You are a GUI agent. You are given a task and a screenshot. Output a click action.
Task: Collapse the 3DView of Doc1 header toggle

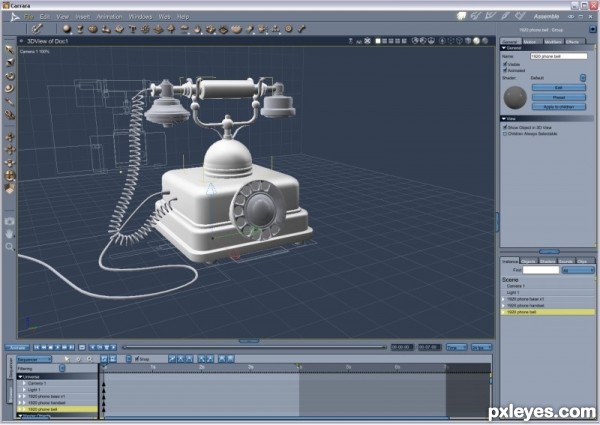click(21, 41)
